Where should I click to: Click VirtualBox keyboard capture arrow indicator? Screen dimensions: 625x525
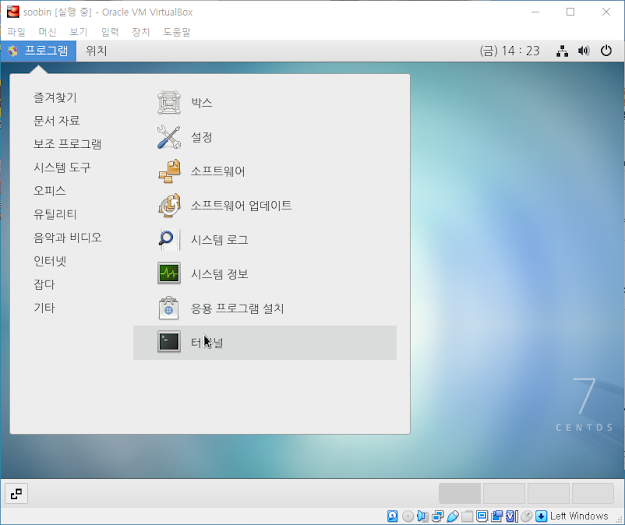tap(541, 516)
